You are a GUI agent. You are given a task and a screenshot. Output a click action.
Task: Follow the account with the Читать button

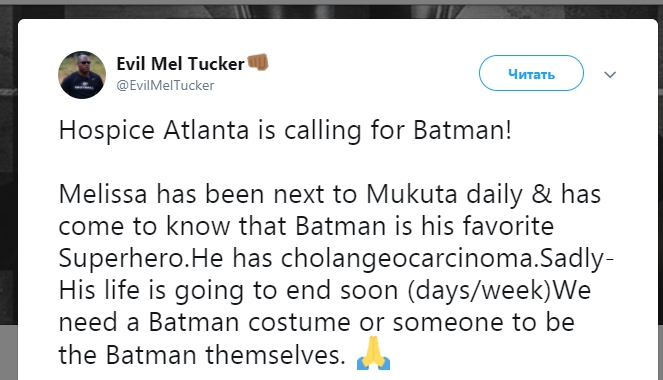pyautogui.click(x=531, y=73)
